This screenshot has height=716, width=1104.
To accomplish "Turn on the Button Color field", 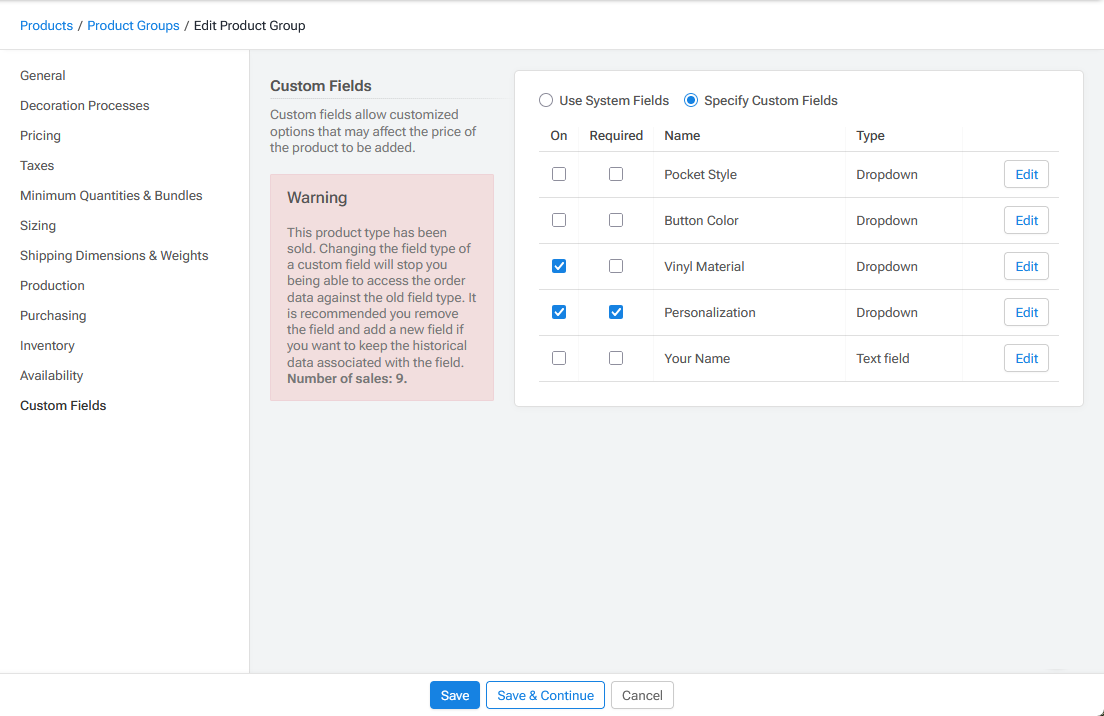I will pos(558,220).
